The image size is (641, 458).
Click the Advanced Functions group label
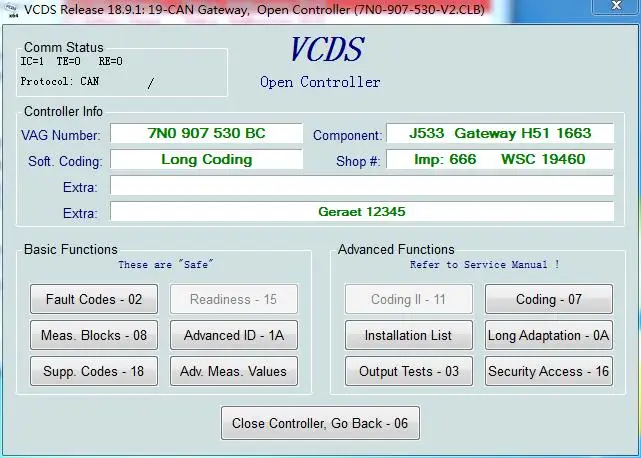click(396, 249)
